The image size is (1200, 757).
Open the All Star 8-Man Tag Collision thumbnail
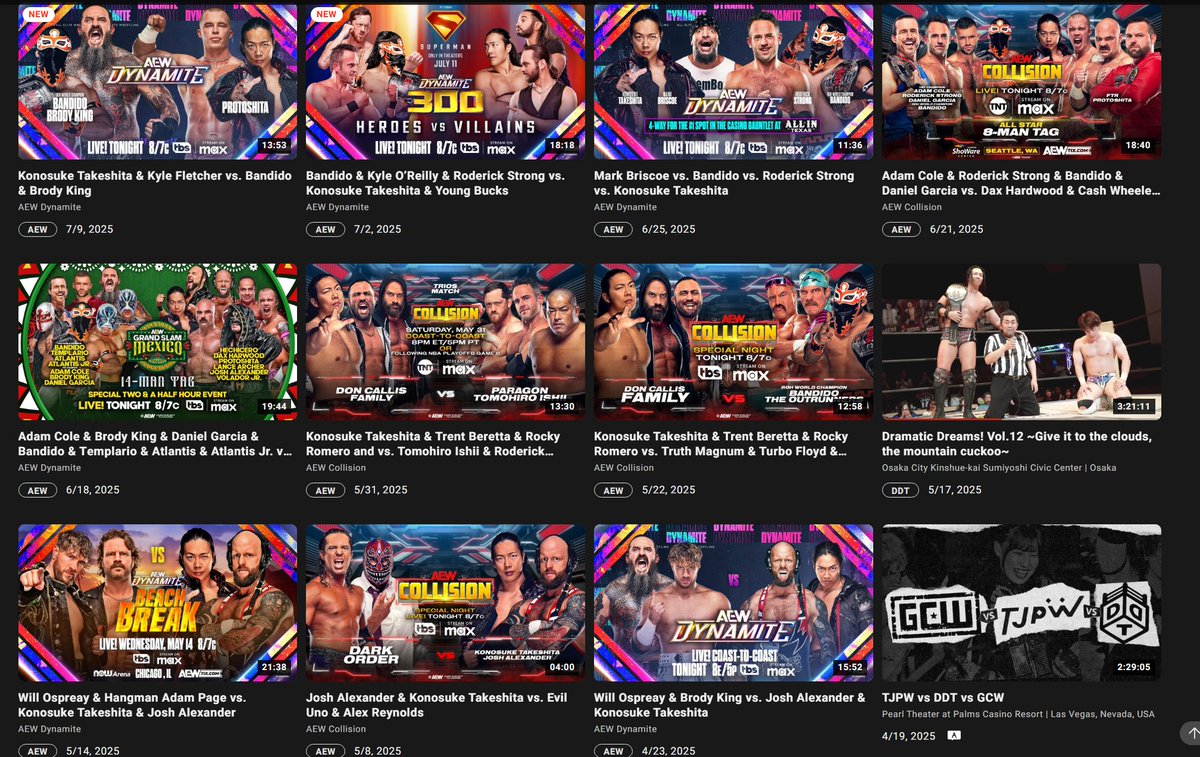tap(1021, 81)
